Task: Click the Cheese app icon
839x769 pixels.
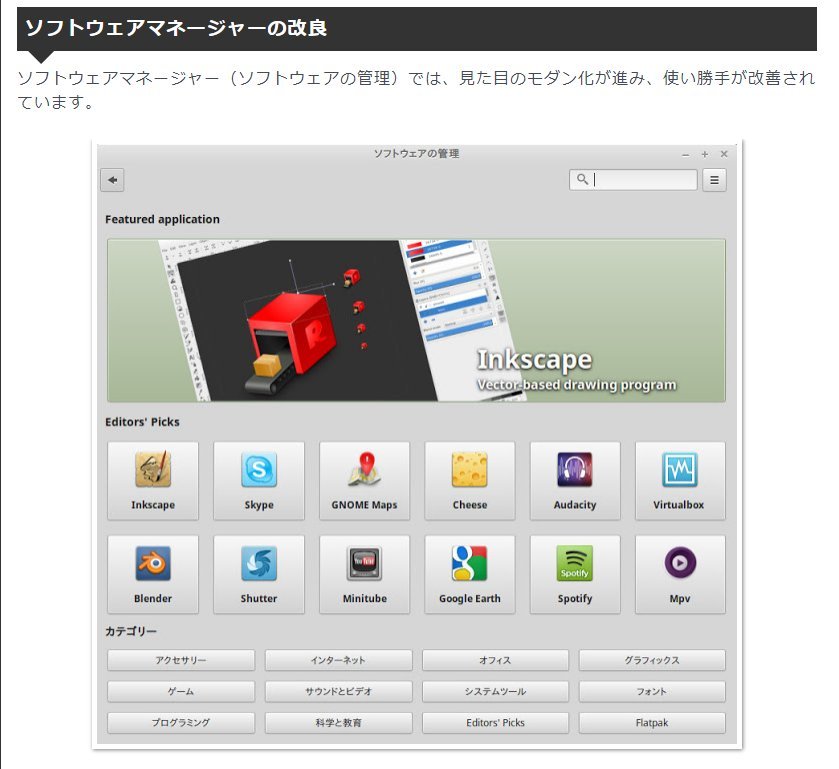Action: tap(469, 480)
